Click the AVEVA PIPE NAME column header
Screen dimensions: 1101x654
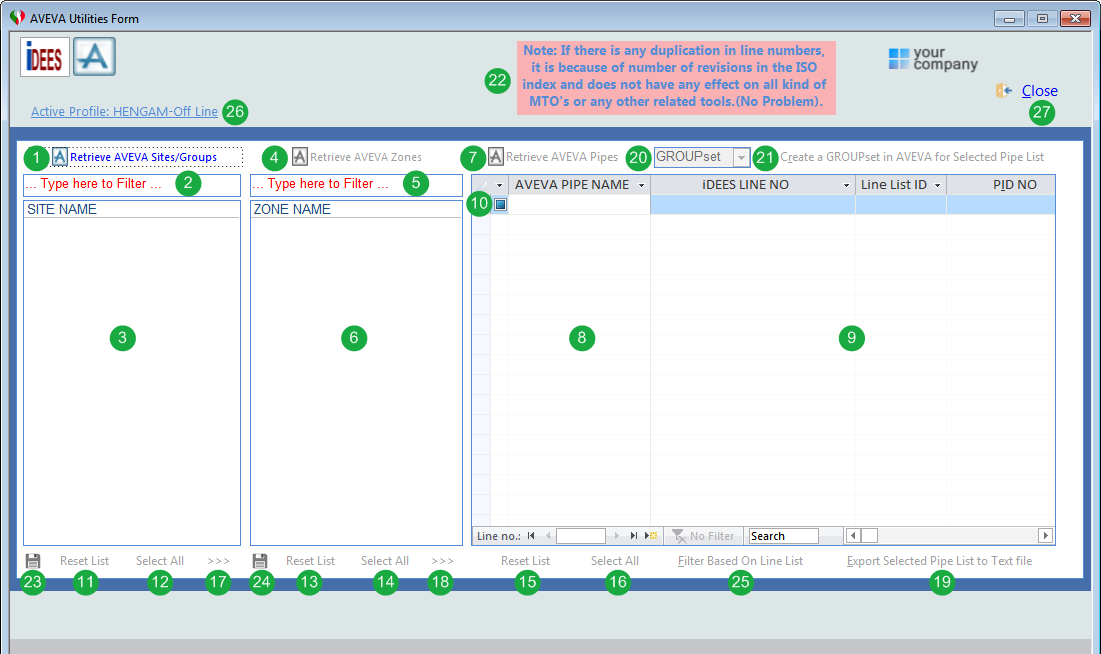579,185
